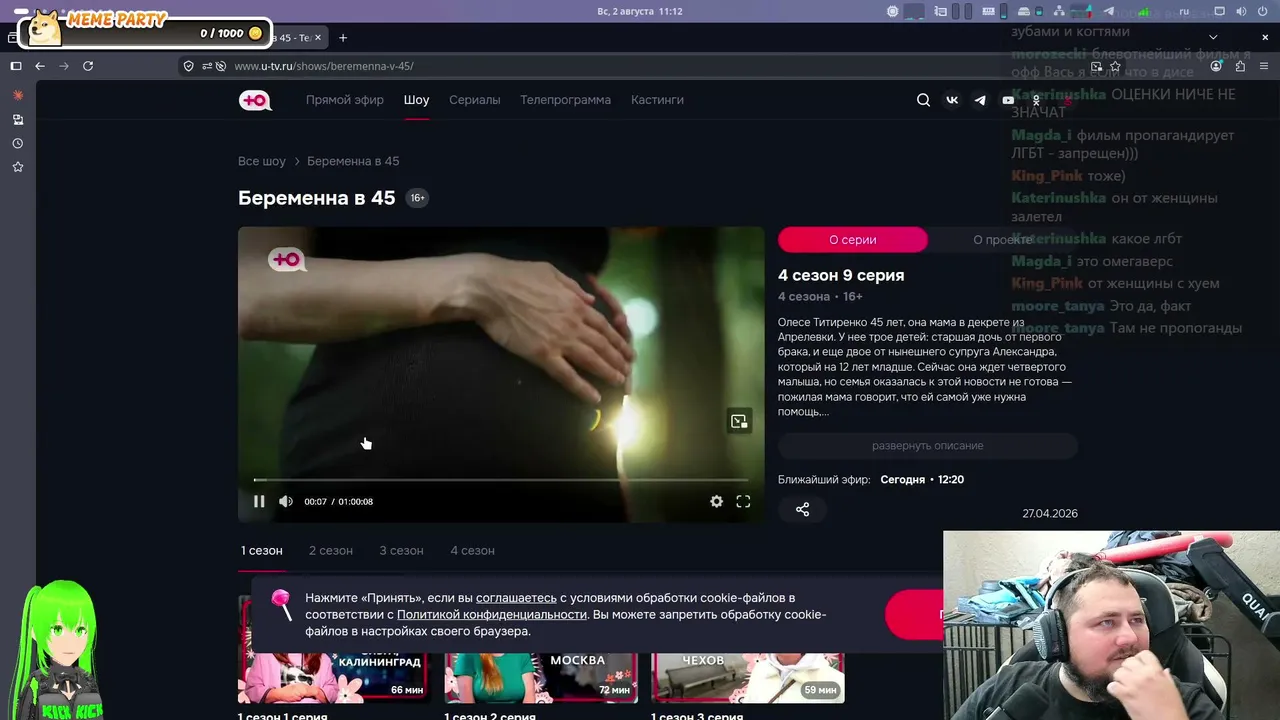Reload the page with the refresh icon

click(88, 66)
